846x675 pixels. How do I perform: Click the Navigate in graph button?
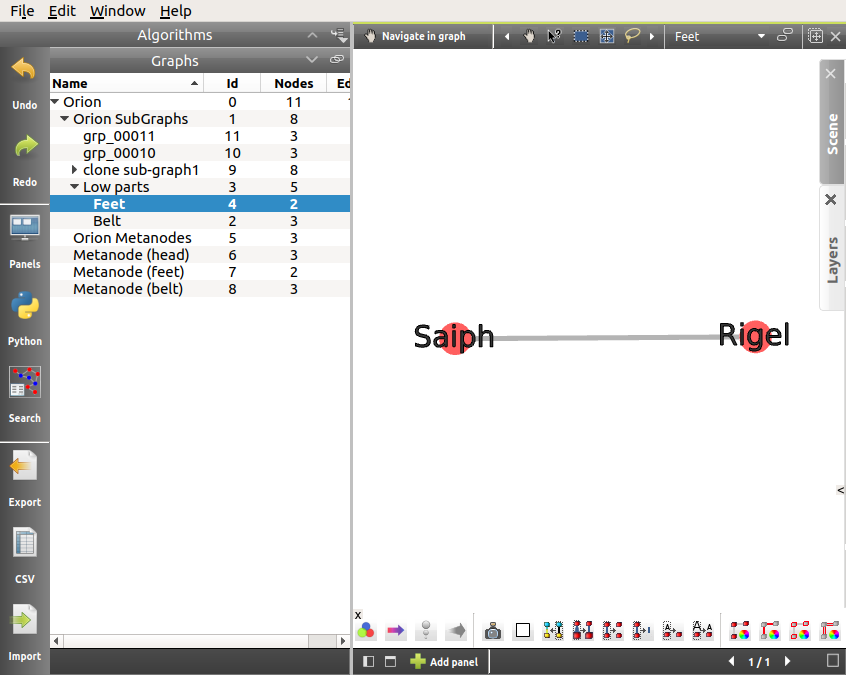[415, 36]
